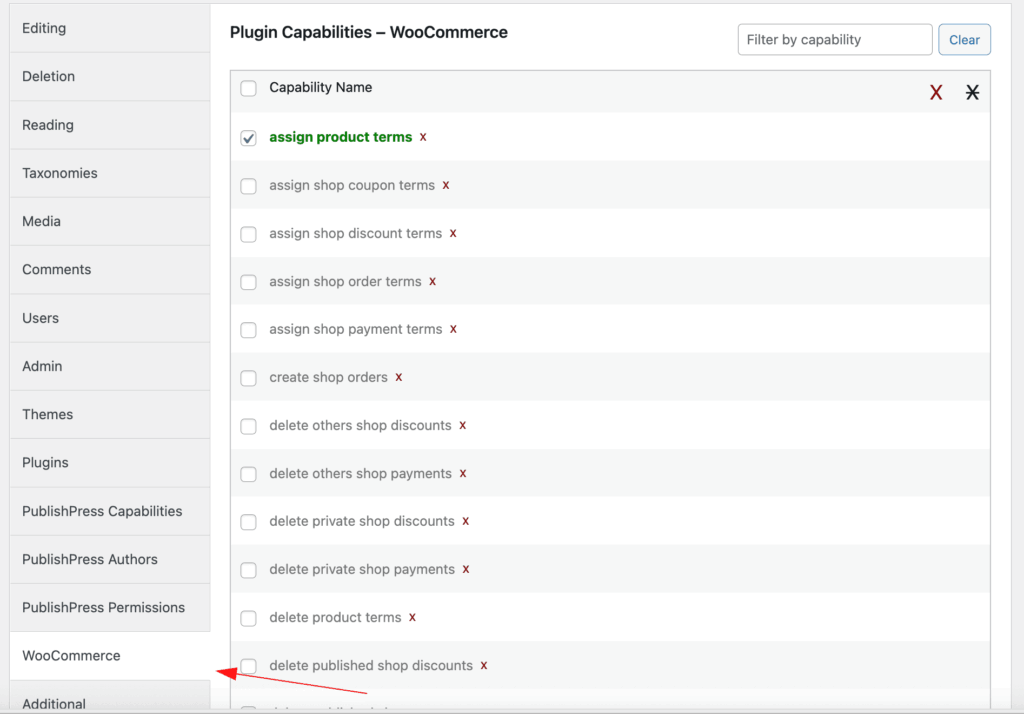Check the delete private shop payments checkbox
The height and width of the screenshot is (714, 1024).
tap(248, 570)
